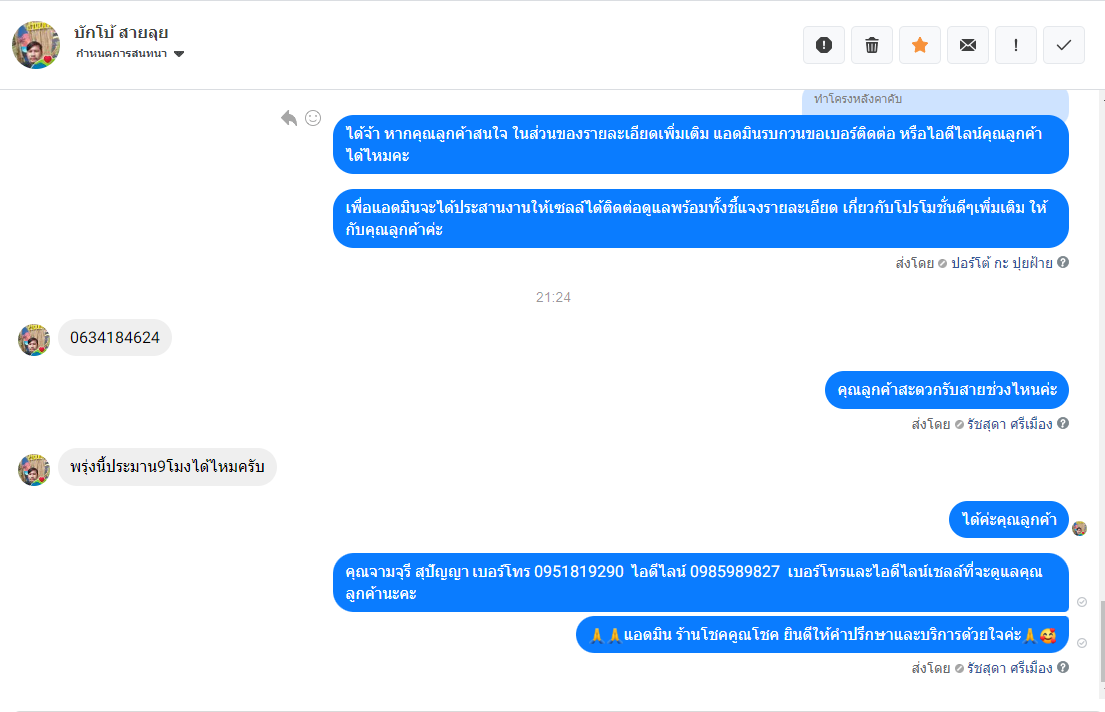1105x712 pixels.
Task: Open the กำหนดการสนทนา dropdown arrow
Action: coord(179,54)
